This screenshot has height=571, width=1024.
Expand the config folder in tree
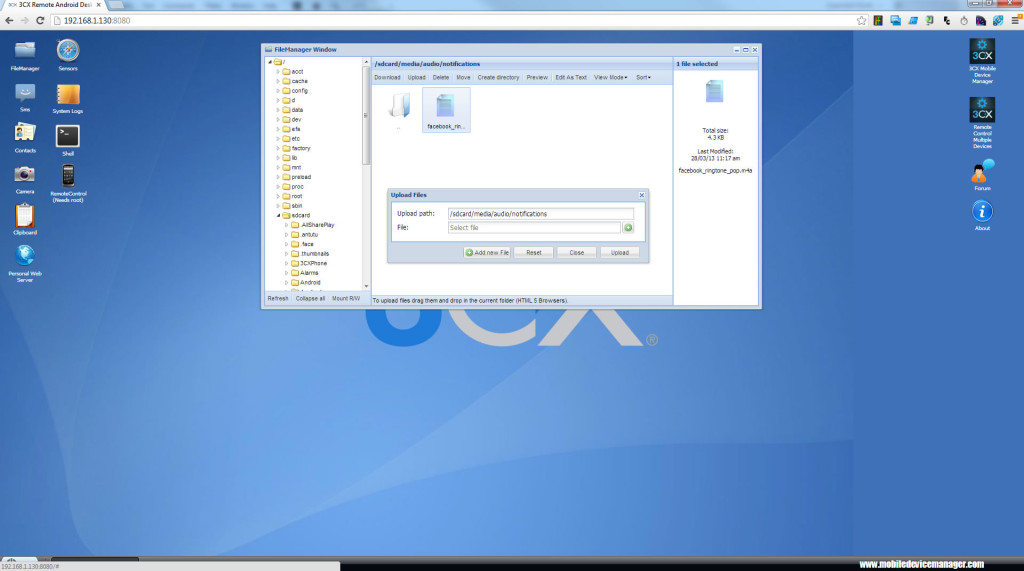coord(278,91)
